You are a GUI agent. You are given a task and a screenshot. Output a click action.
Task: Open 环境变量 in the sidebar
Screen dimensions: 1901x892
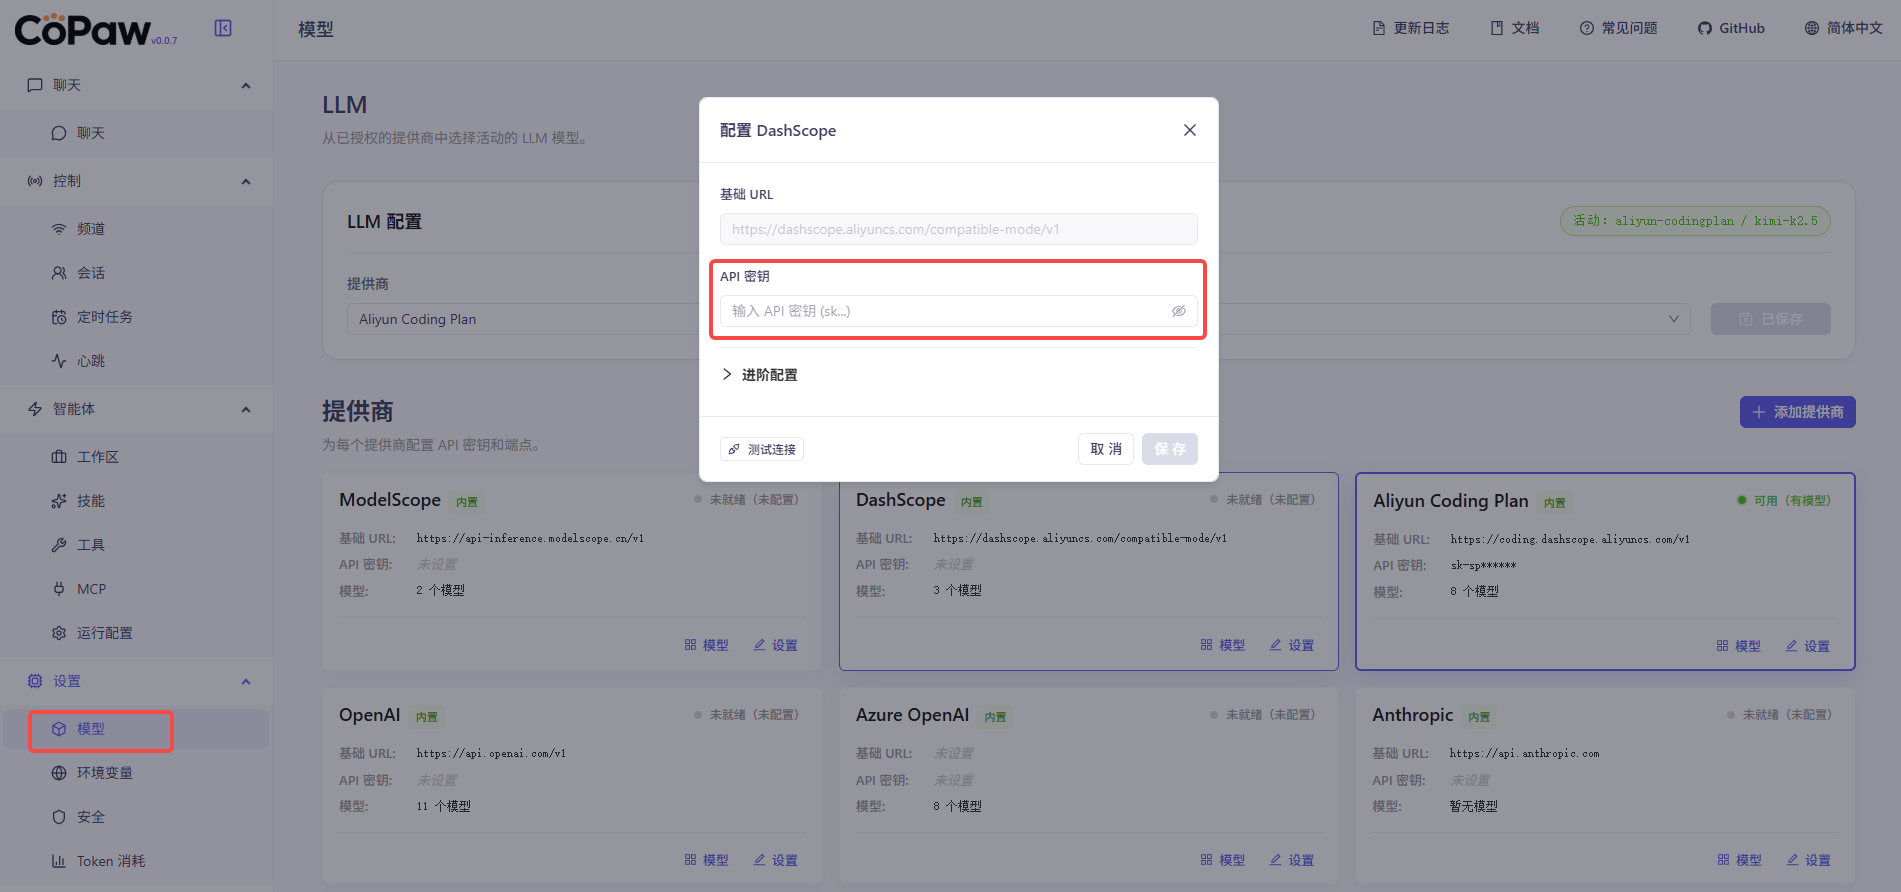(x=136, y=773)
